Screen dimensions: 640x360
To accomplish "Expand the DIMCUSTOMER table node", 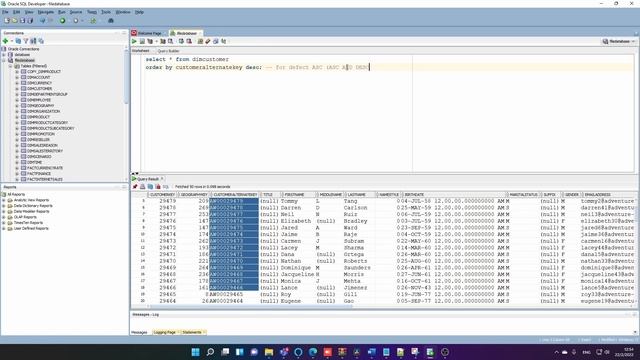I will (x=17, y=89).
